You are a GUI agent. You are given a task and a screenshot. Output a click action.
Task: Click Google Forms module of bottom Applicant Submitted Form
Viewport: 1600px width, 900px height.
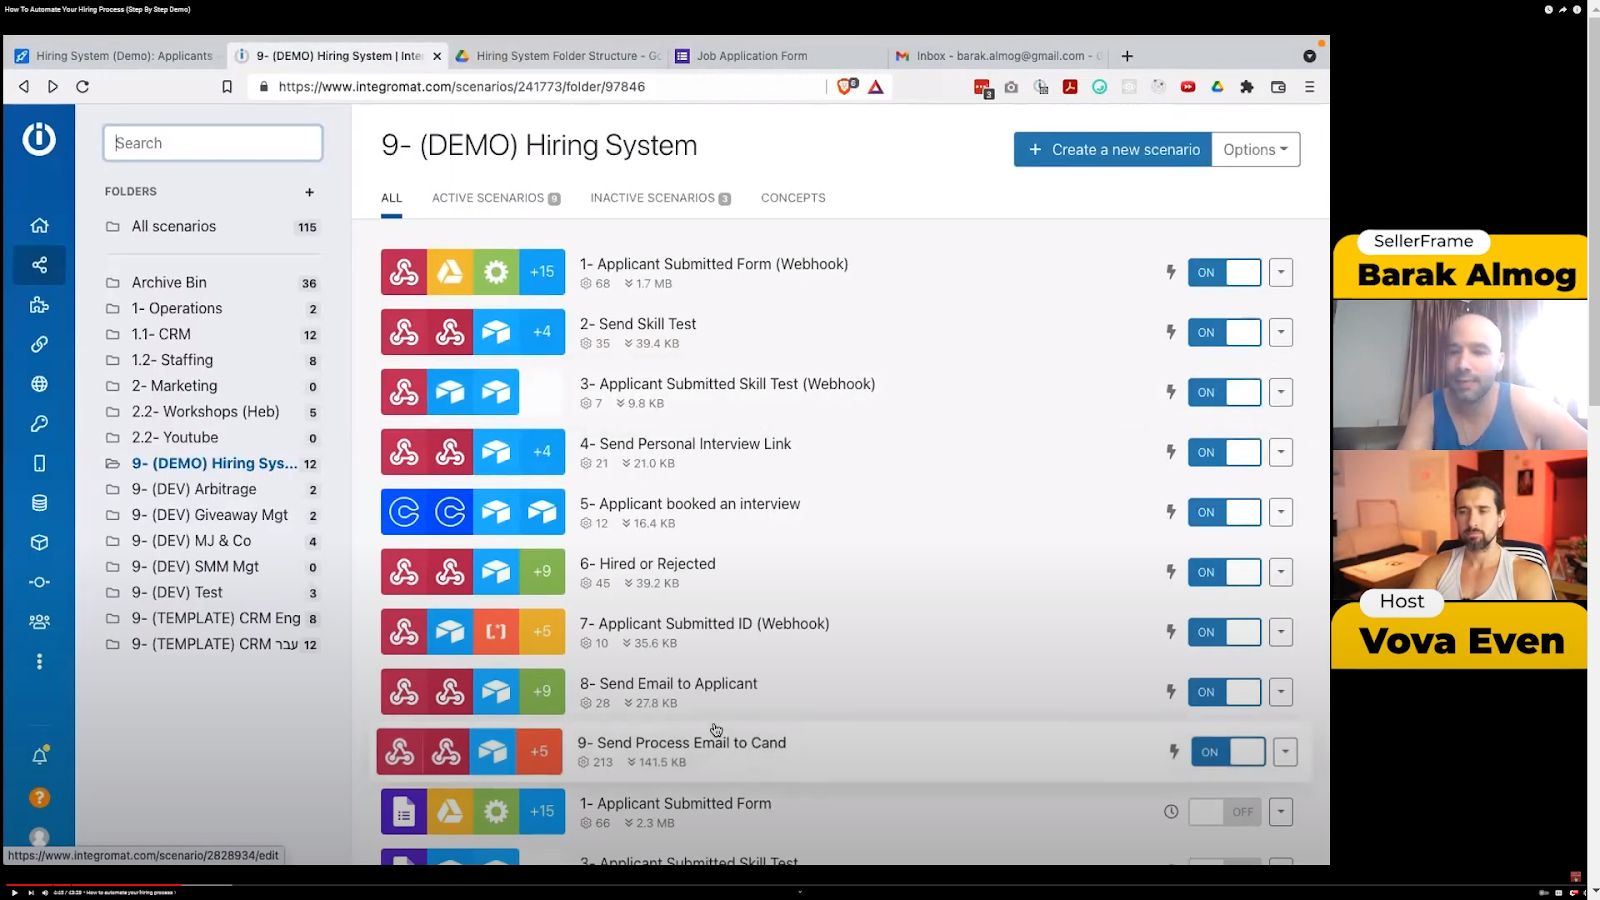click(404, 812)
